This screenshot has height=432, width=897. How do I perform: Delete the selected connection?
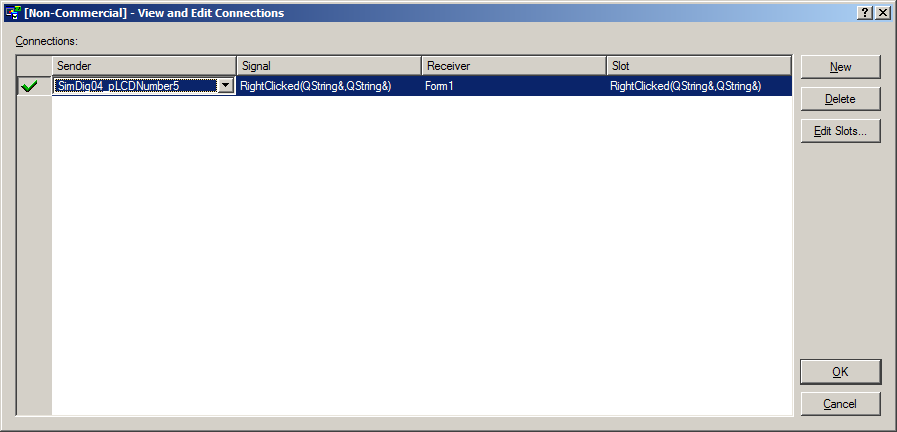coord(840,99)
